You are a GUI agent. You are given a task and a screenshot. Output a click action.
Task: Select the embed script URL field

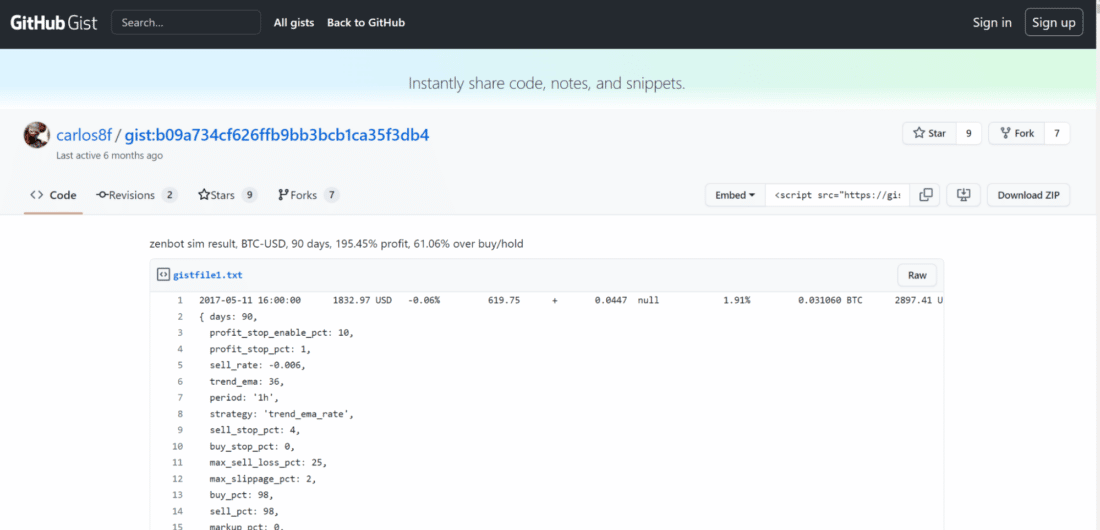pyautogui.click(x=838, y=195)
